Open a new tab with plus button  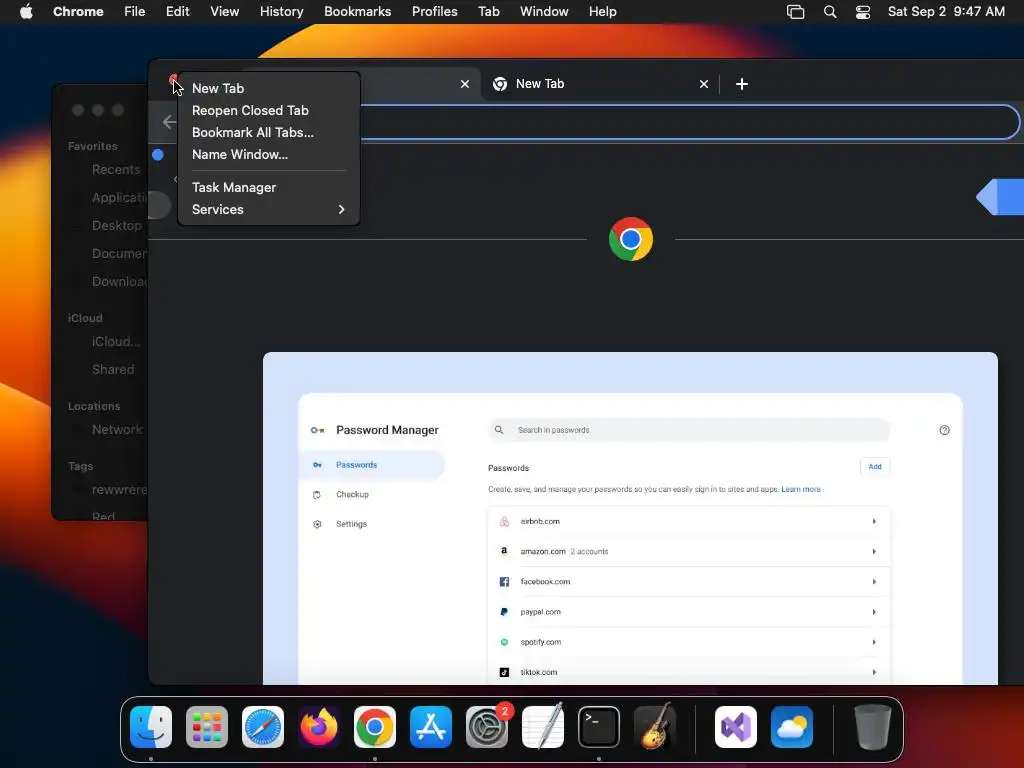(x=741, y=84)
